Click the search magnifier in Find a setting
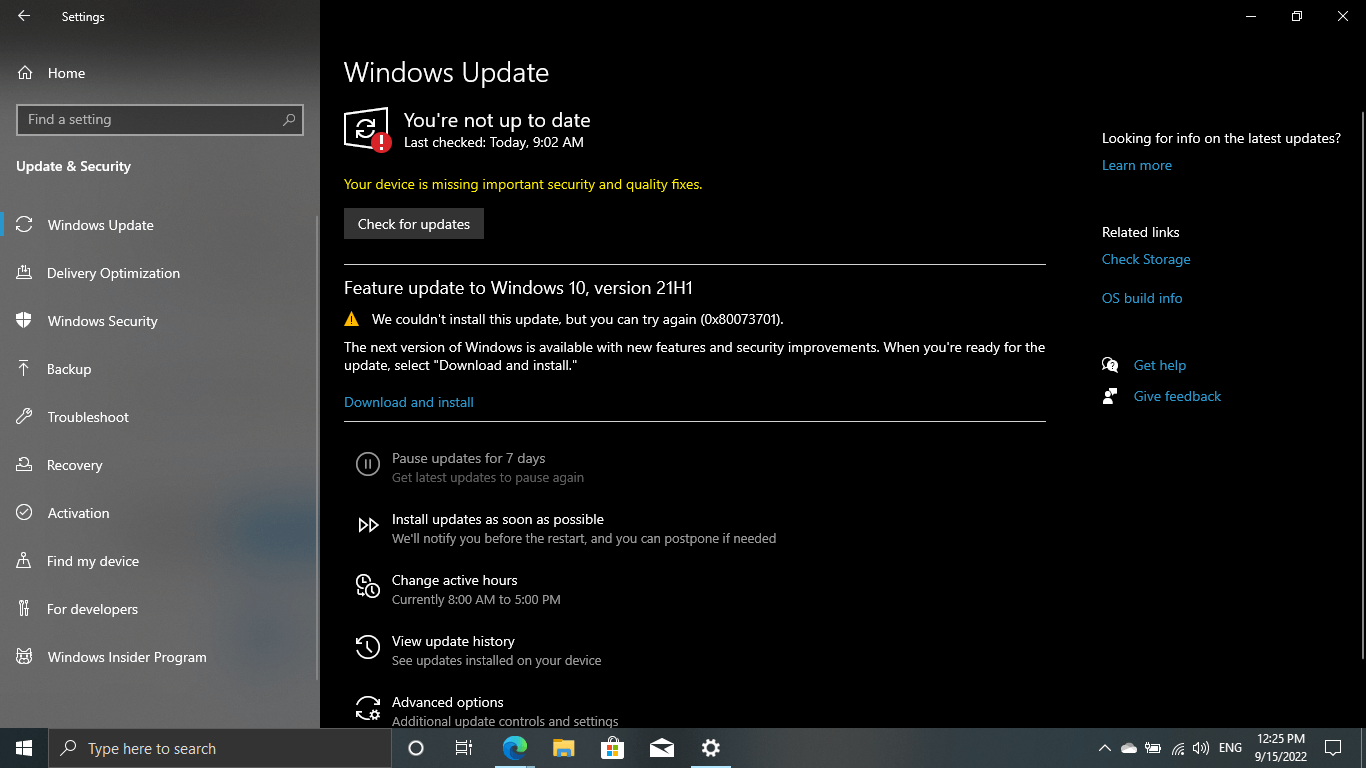 289,119
